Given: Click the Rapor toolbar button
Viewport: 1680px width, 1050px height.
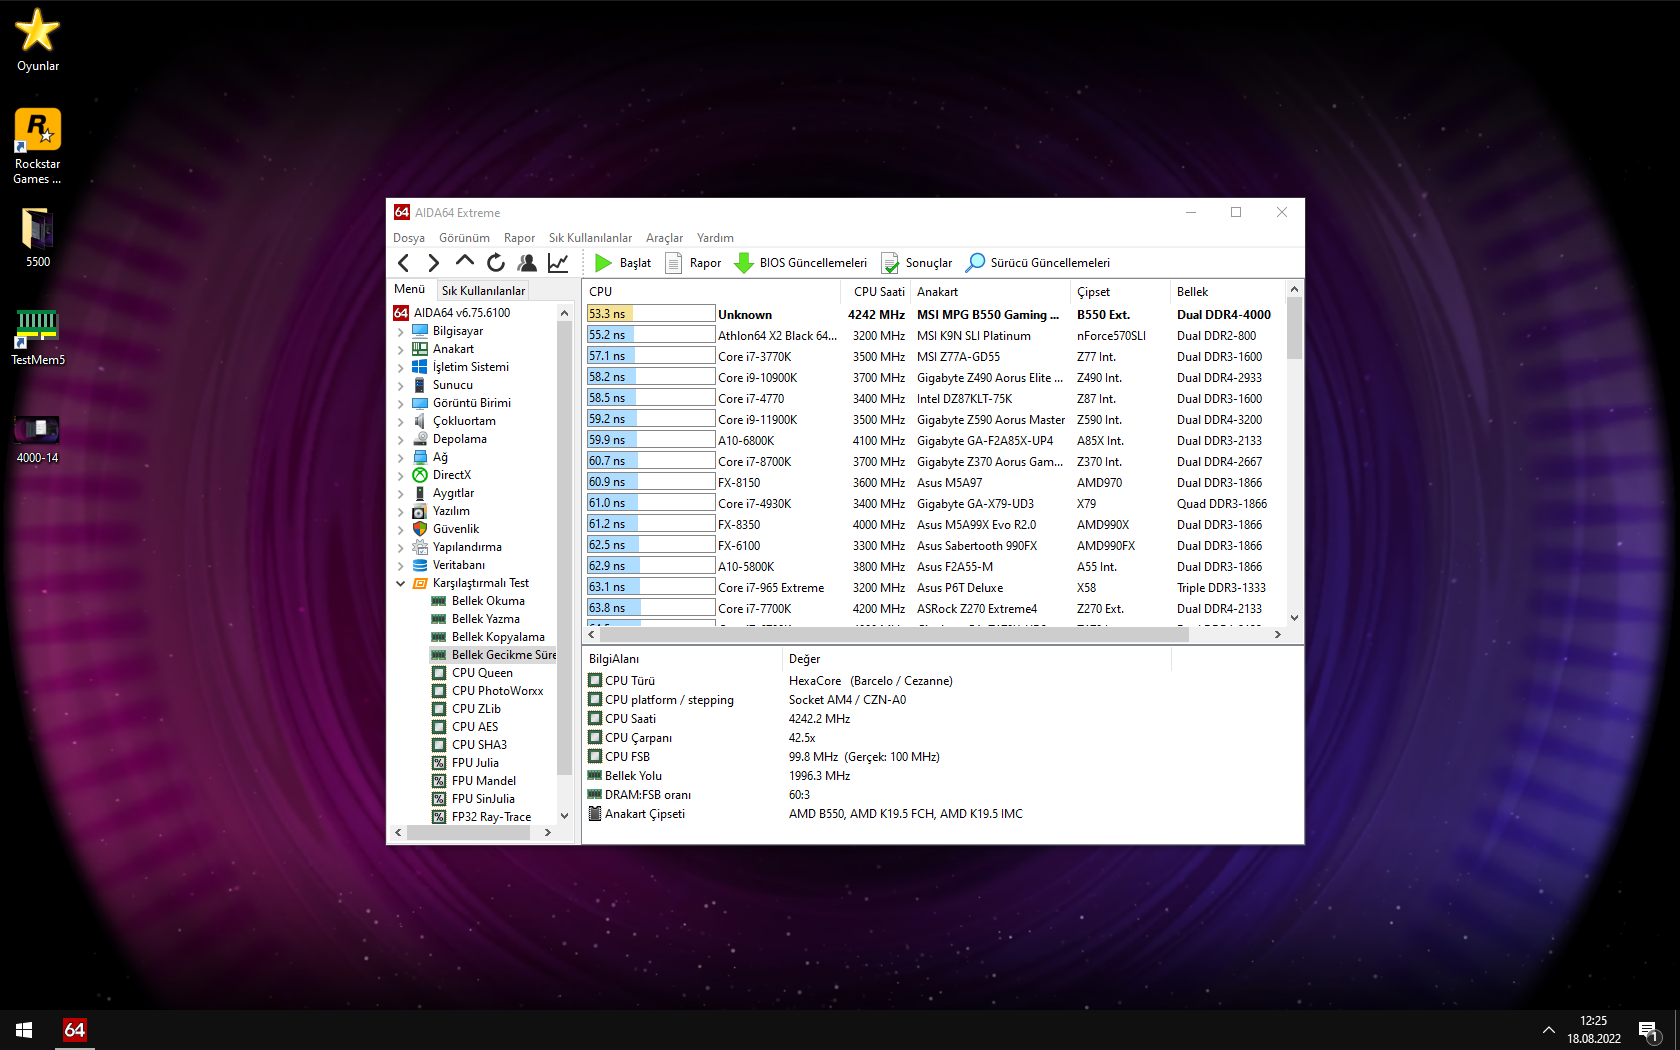Looking at the screenshot, I should 693,263.
